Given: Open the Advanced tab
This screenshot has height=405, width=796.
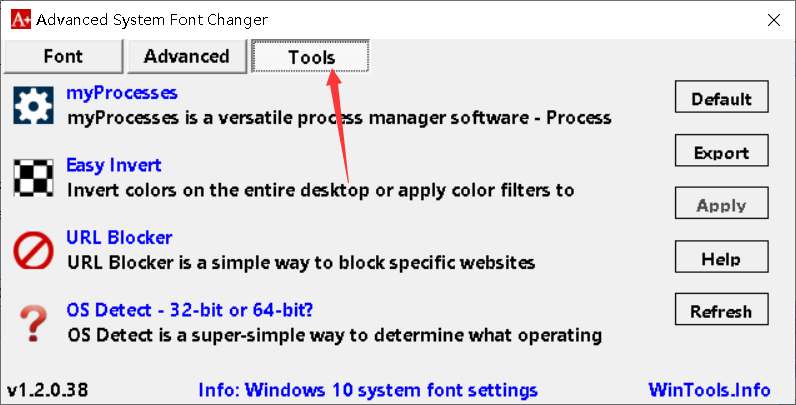Looking at the screenshot, I should (186, 57).
